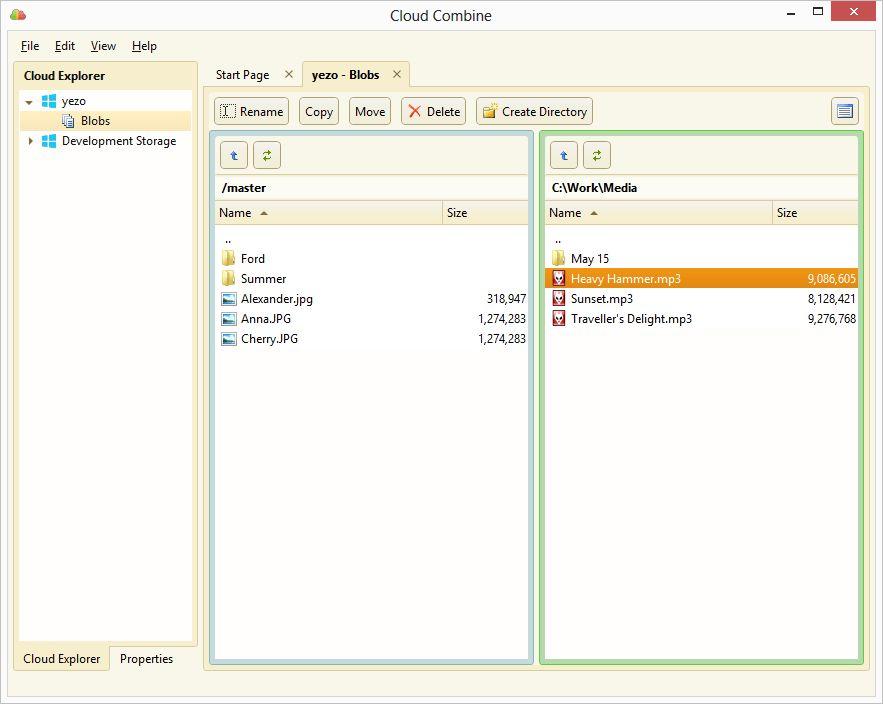Open the View menu

click(103, 46)
